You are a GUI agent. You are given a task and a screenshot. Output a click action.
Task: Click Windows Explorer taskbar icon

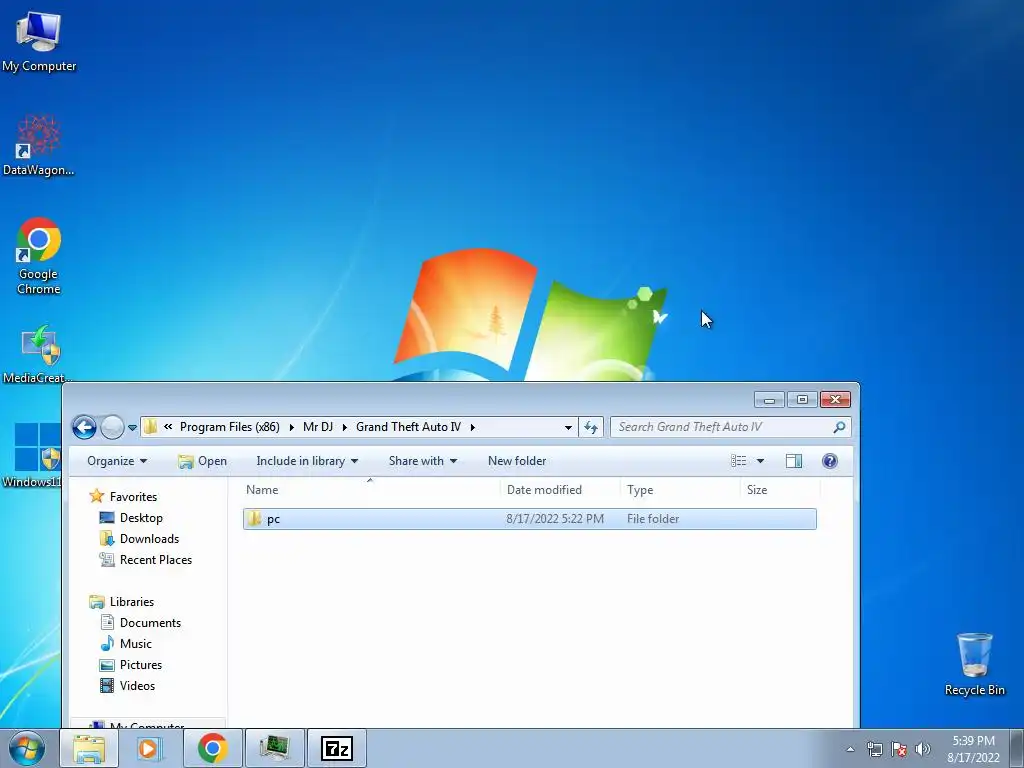[x=89, y=748]
